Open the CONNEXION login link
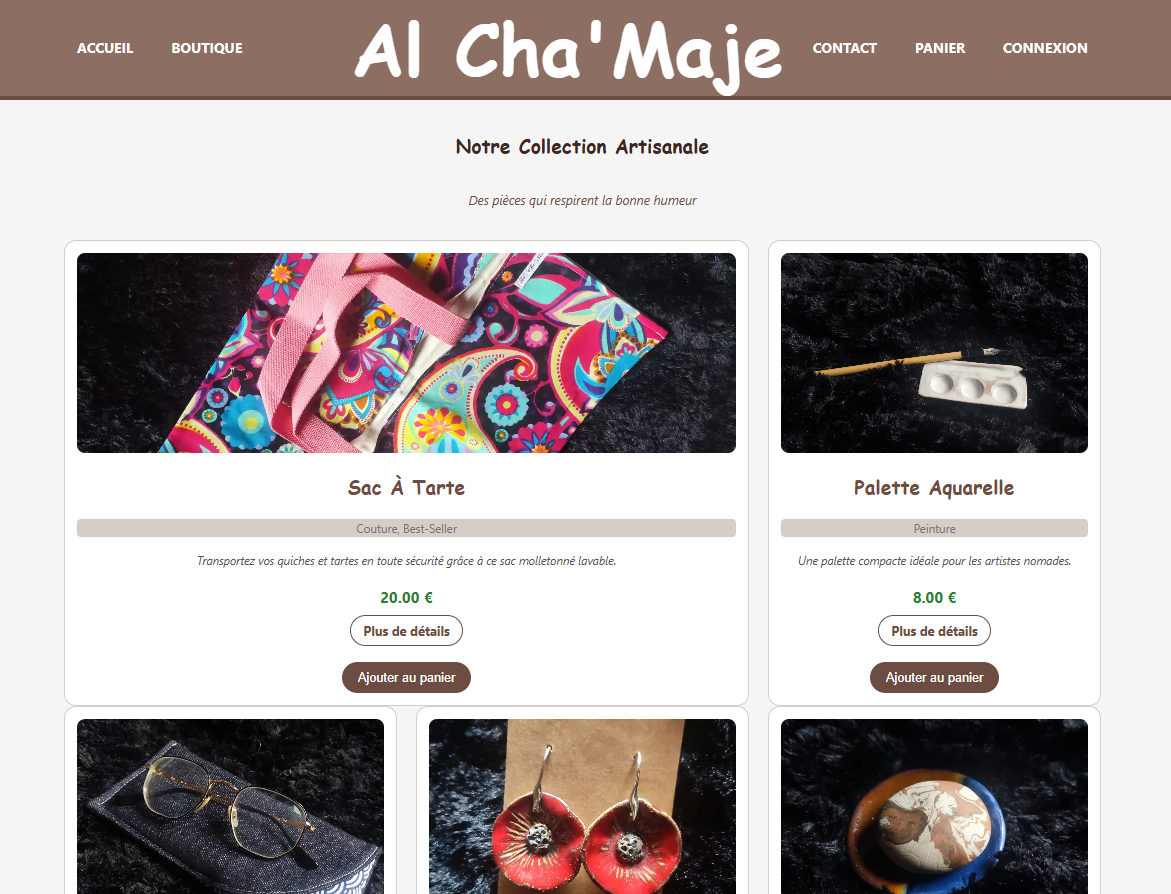This screenshot has height=894, width=1171. 1045,48
